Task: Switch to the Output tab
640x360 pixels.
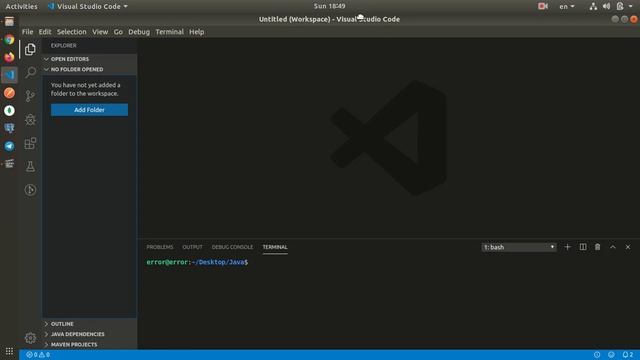Action: (x=192, y=247)
